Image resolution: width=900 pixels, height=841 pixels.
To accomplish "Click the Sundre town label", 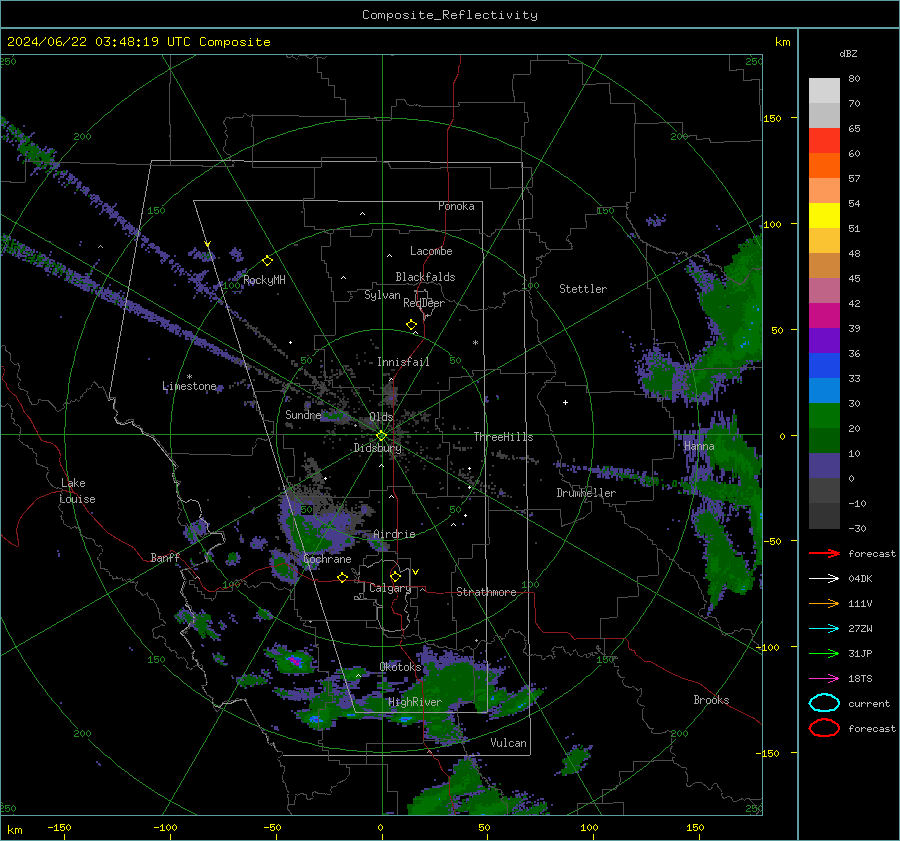I will pyautogui.click(x=303, y=414).
